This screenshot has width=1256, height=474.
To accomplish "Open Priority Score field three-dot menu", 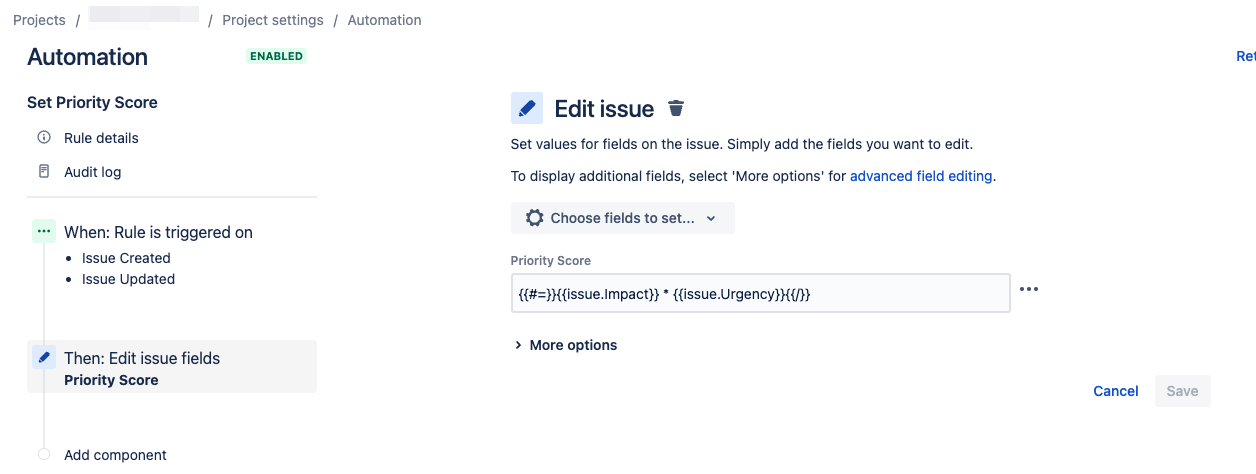I will [x=1029, y=289].
